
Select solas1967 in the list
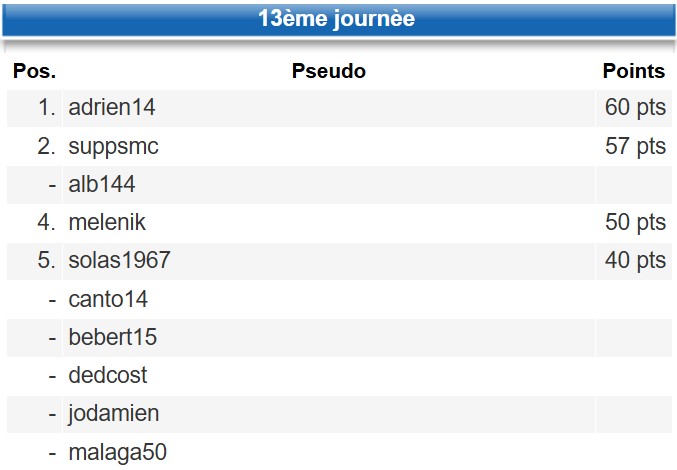119,261
